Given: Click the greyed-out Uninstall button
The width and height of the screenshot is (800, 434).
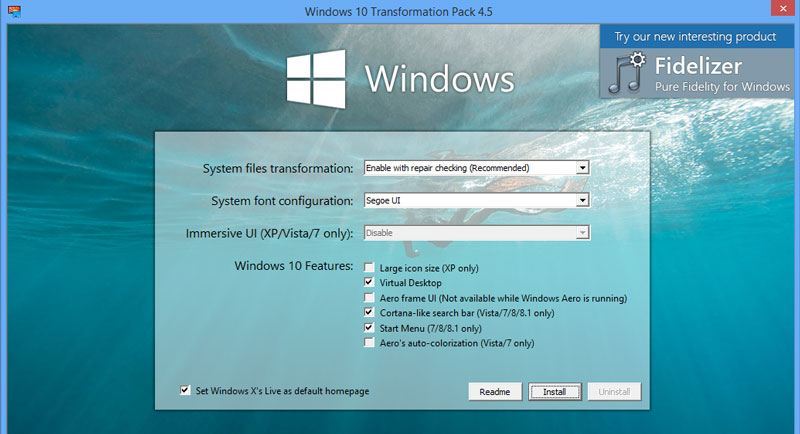Looking at the screenshot, I should point(614,392).
